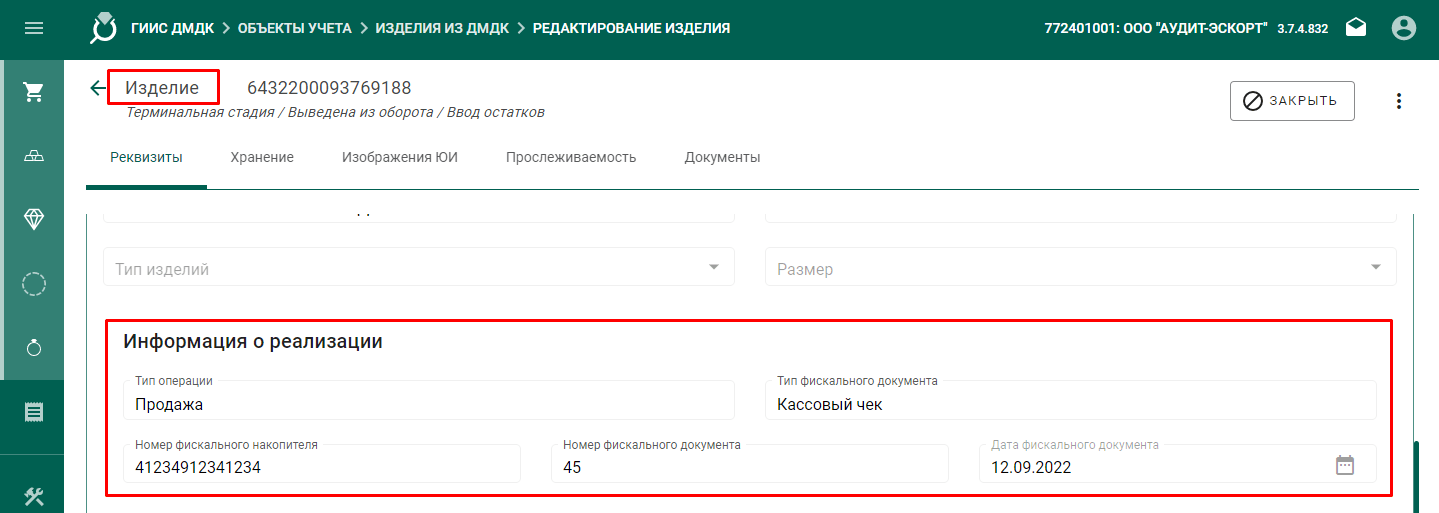Click the stage status text Терминальная стадия
This screenshot has width=1439, height=513.
[200, 112]
